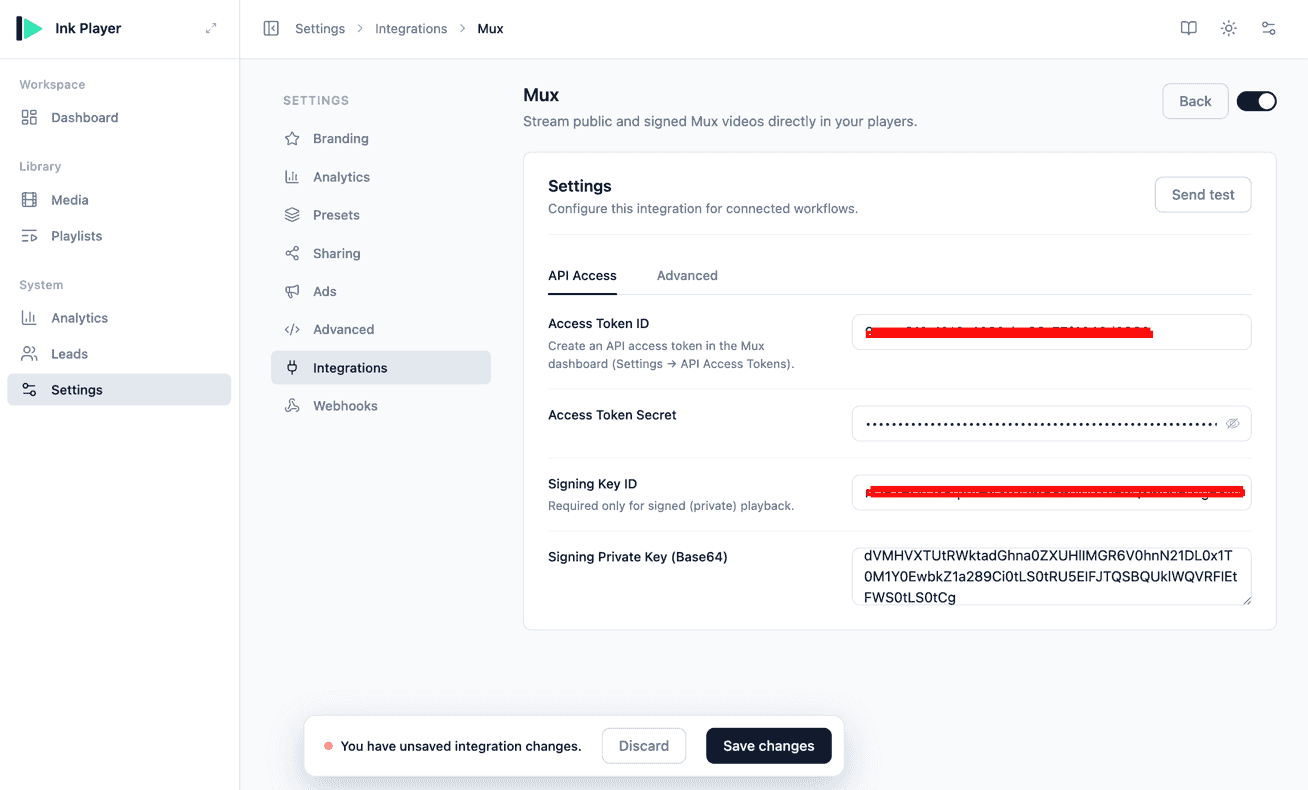Image resolution: width=1308 pixels, height=790 pixels.
Task: Click the Sharing share icon
Action: coord(292,253)
